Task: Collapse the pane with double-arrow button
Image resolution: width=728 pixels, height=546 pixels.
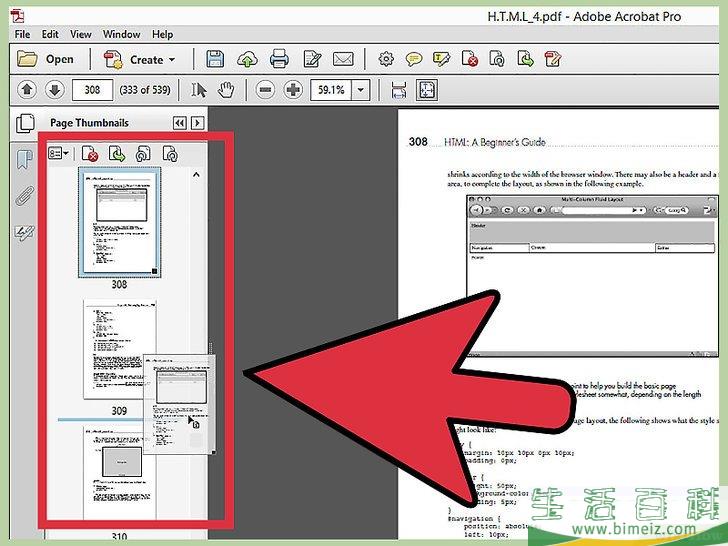Action: 180,123
